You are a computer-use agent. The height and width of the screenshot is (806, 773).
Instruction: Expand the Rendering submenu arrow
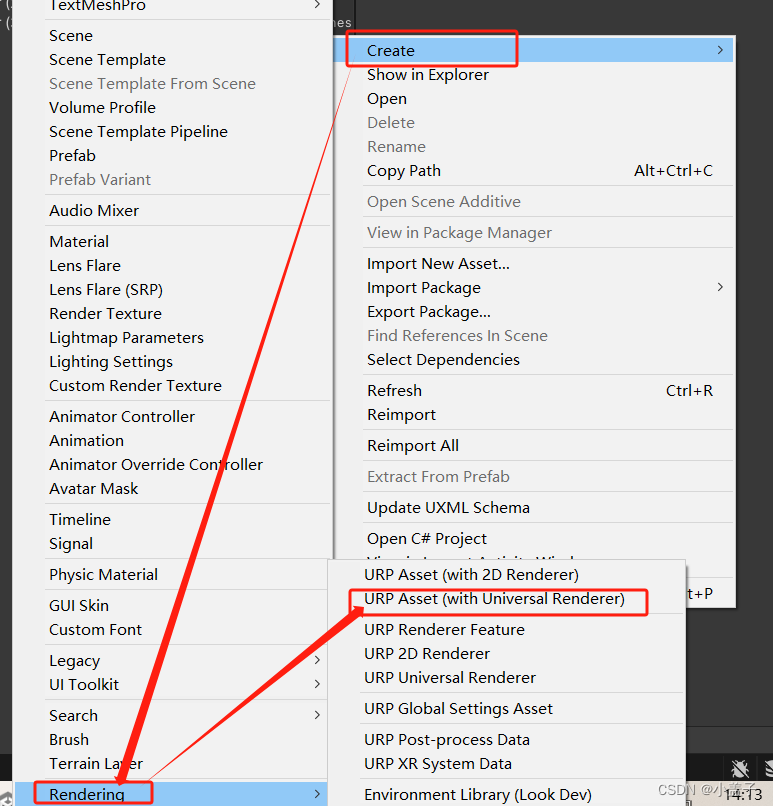(317, 794)
